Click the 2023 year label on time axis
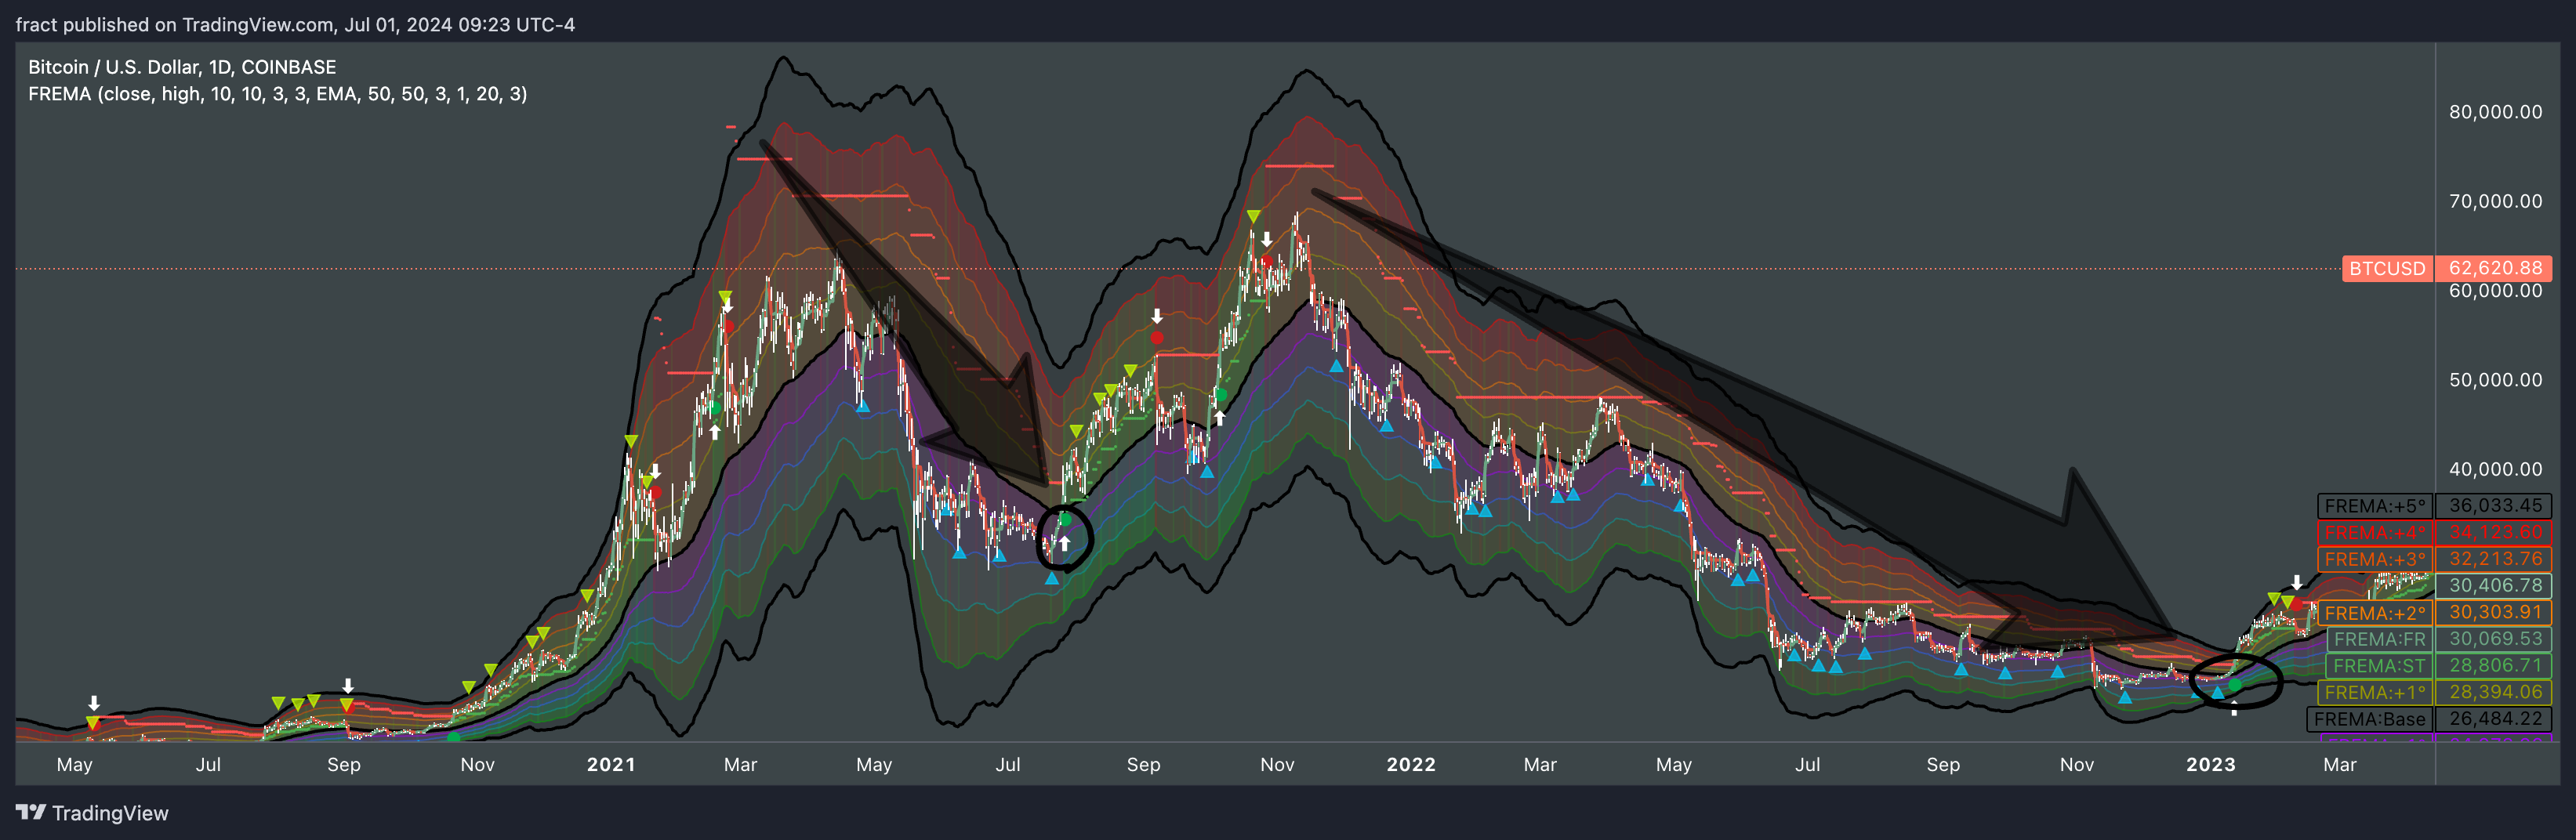Screen dimensions: 2576x840 [2211, 765]
